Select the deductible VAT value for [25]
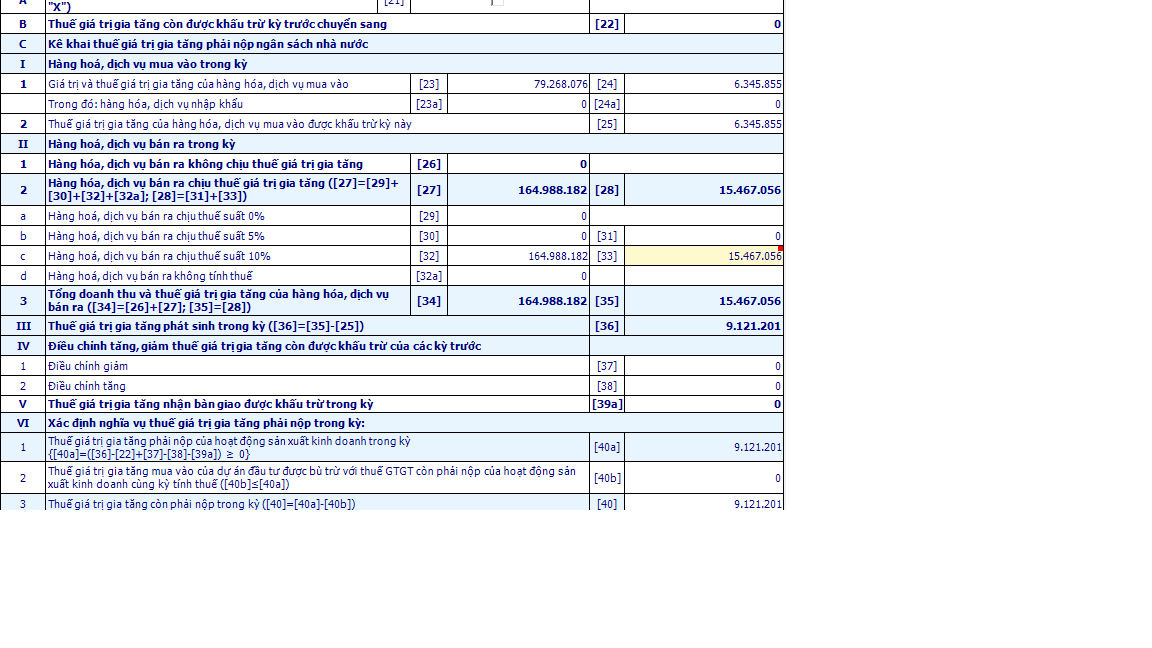 pos(704,124)
